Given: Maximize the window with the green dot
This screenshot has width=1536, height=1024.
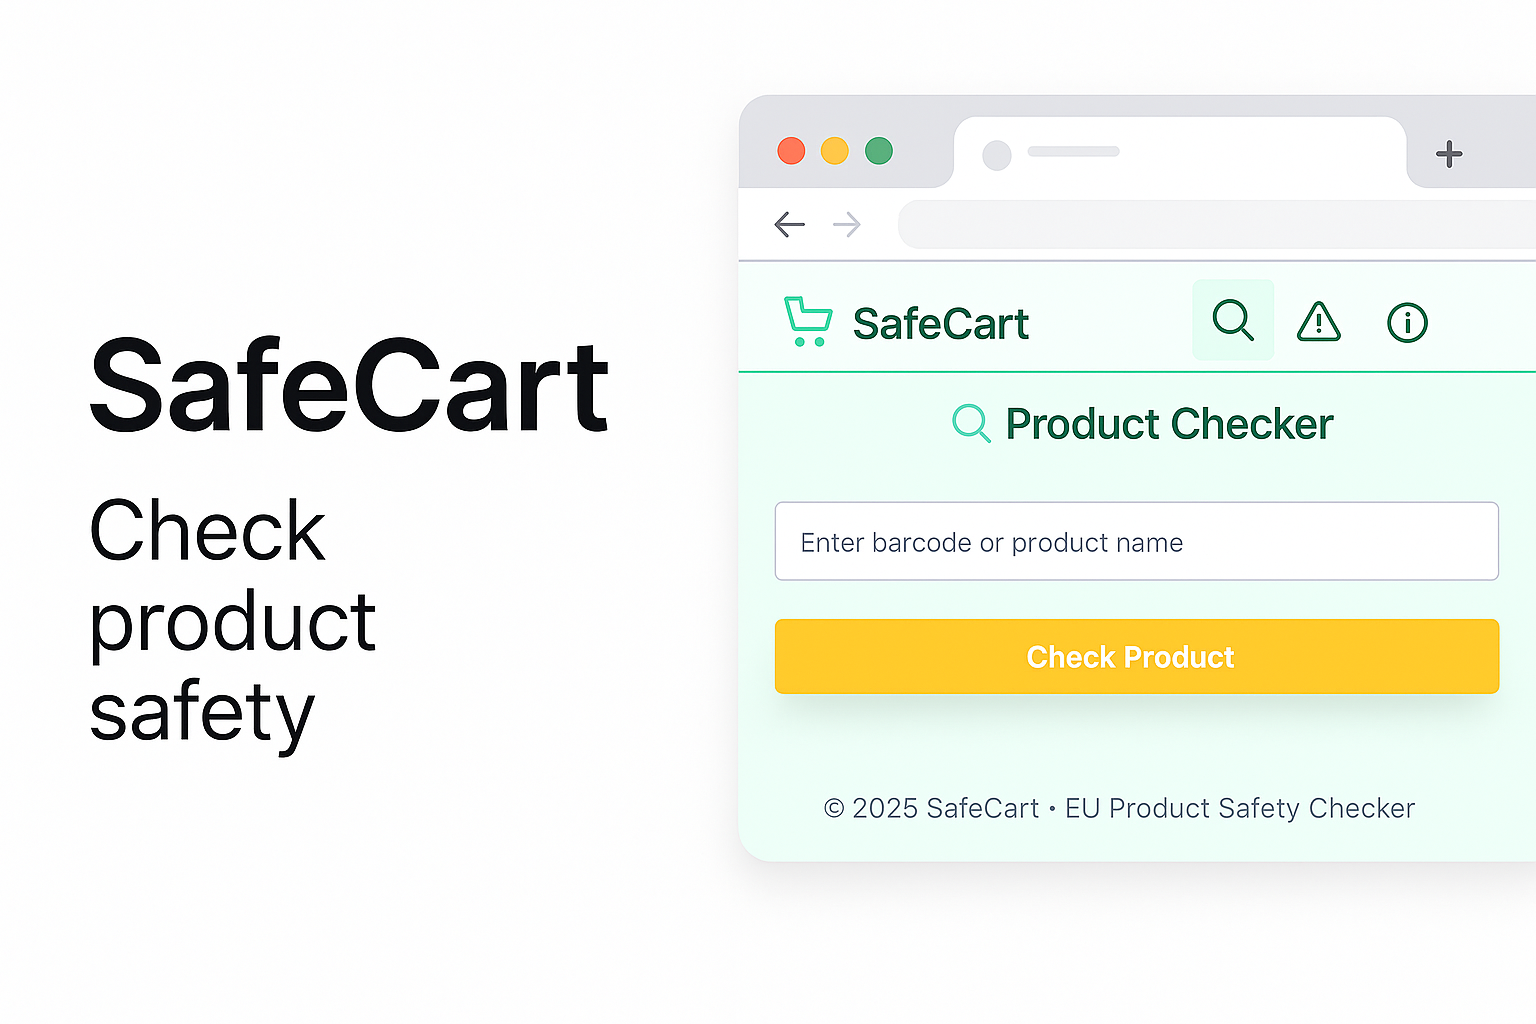Looking at the screenshot, I should click(x=879, y=151).
